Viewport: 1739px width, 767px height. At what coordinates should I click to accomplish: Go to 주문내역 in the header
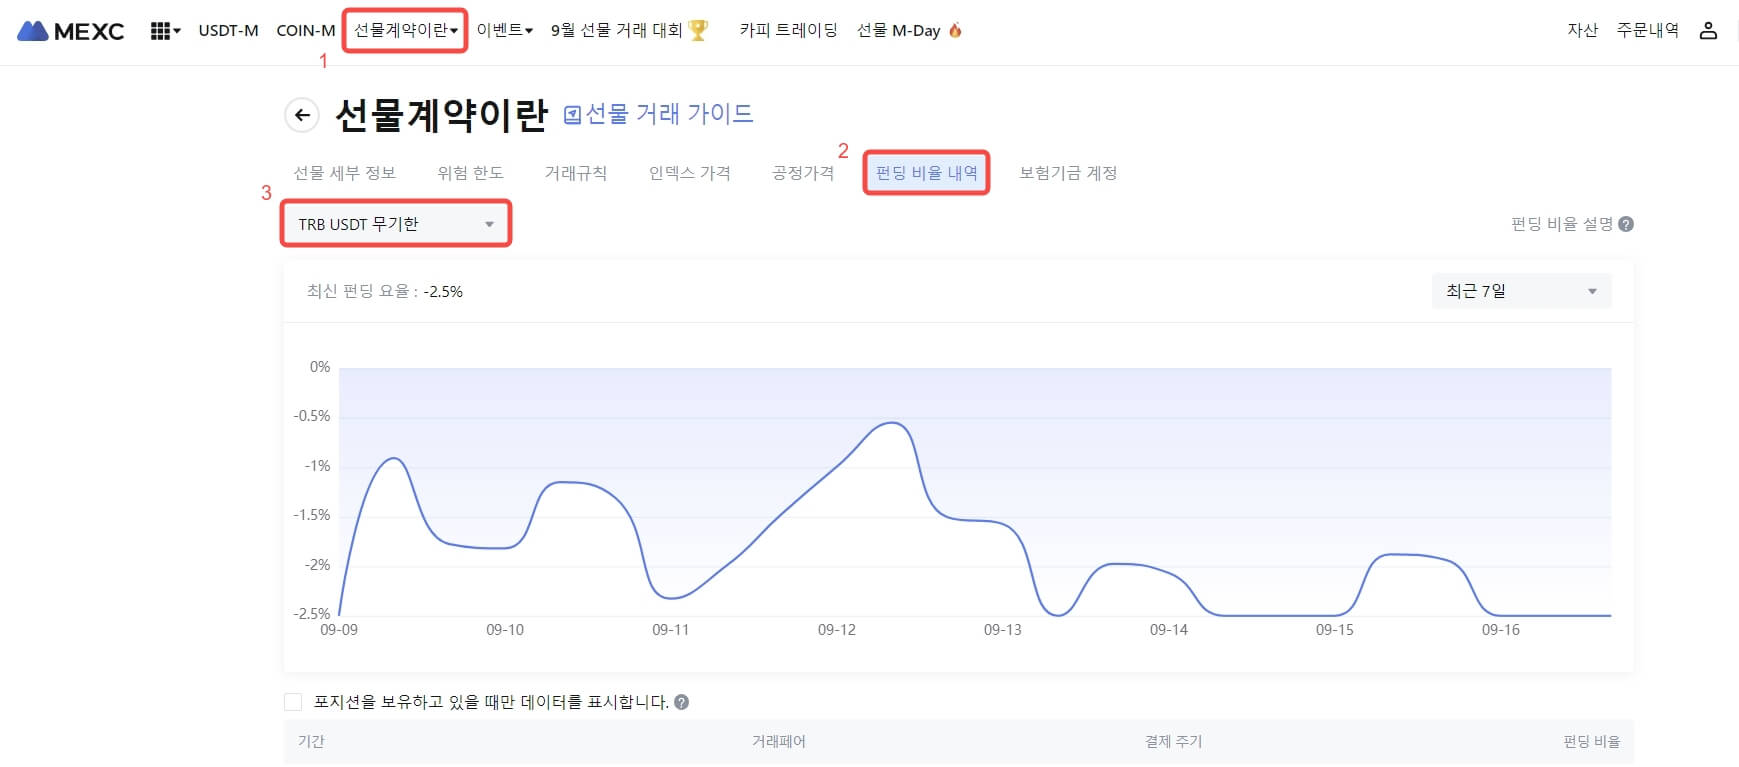[x=1647, y=31]
